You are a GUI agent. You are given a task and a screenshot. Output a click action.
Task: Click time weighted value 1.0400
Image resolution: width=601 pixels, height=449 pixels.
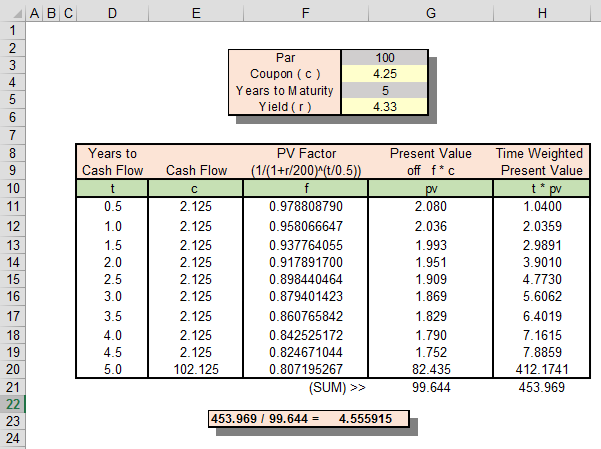(x=542, y=206)
